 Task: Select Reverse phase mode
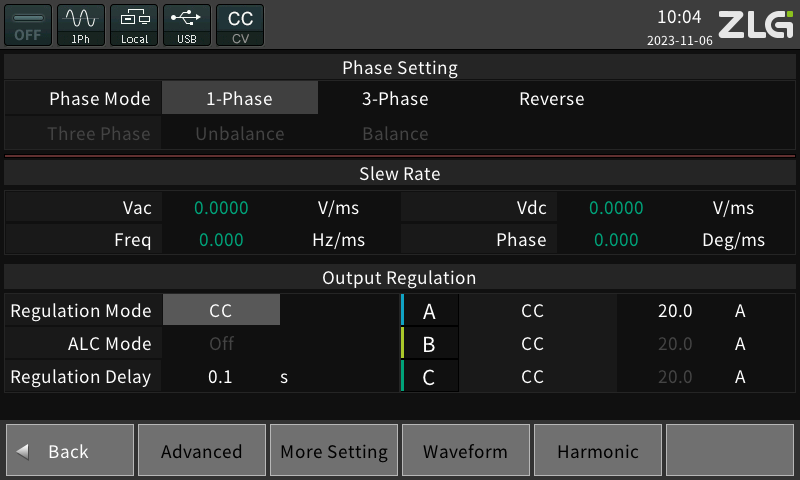click(551, 99)
